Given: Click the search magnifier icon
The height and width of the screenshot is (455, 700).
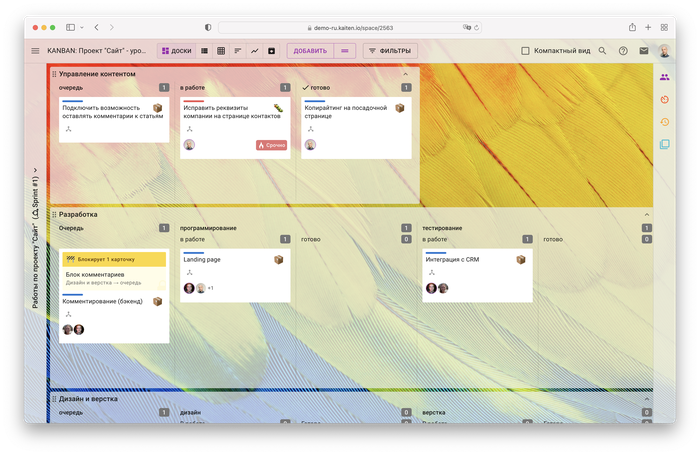Looking at the screenshot, I should (602, 50).
